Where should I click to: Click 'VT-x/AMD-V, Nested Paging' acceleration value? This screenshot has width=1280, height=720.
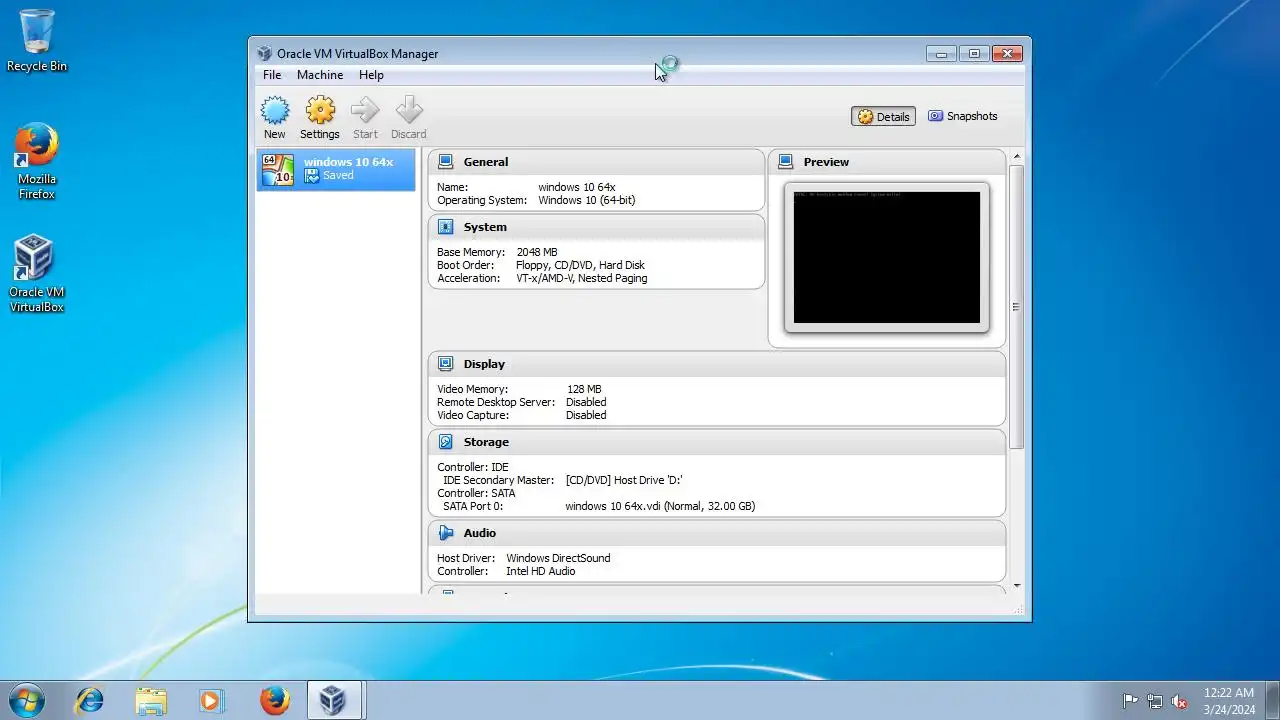(582, 278)
